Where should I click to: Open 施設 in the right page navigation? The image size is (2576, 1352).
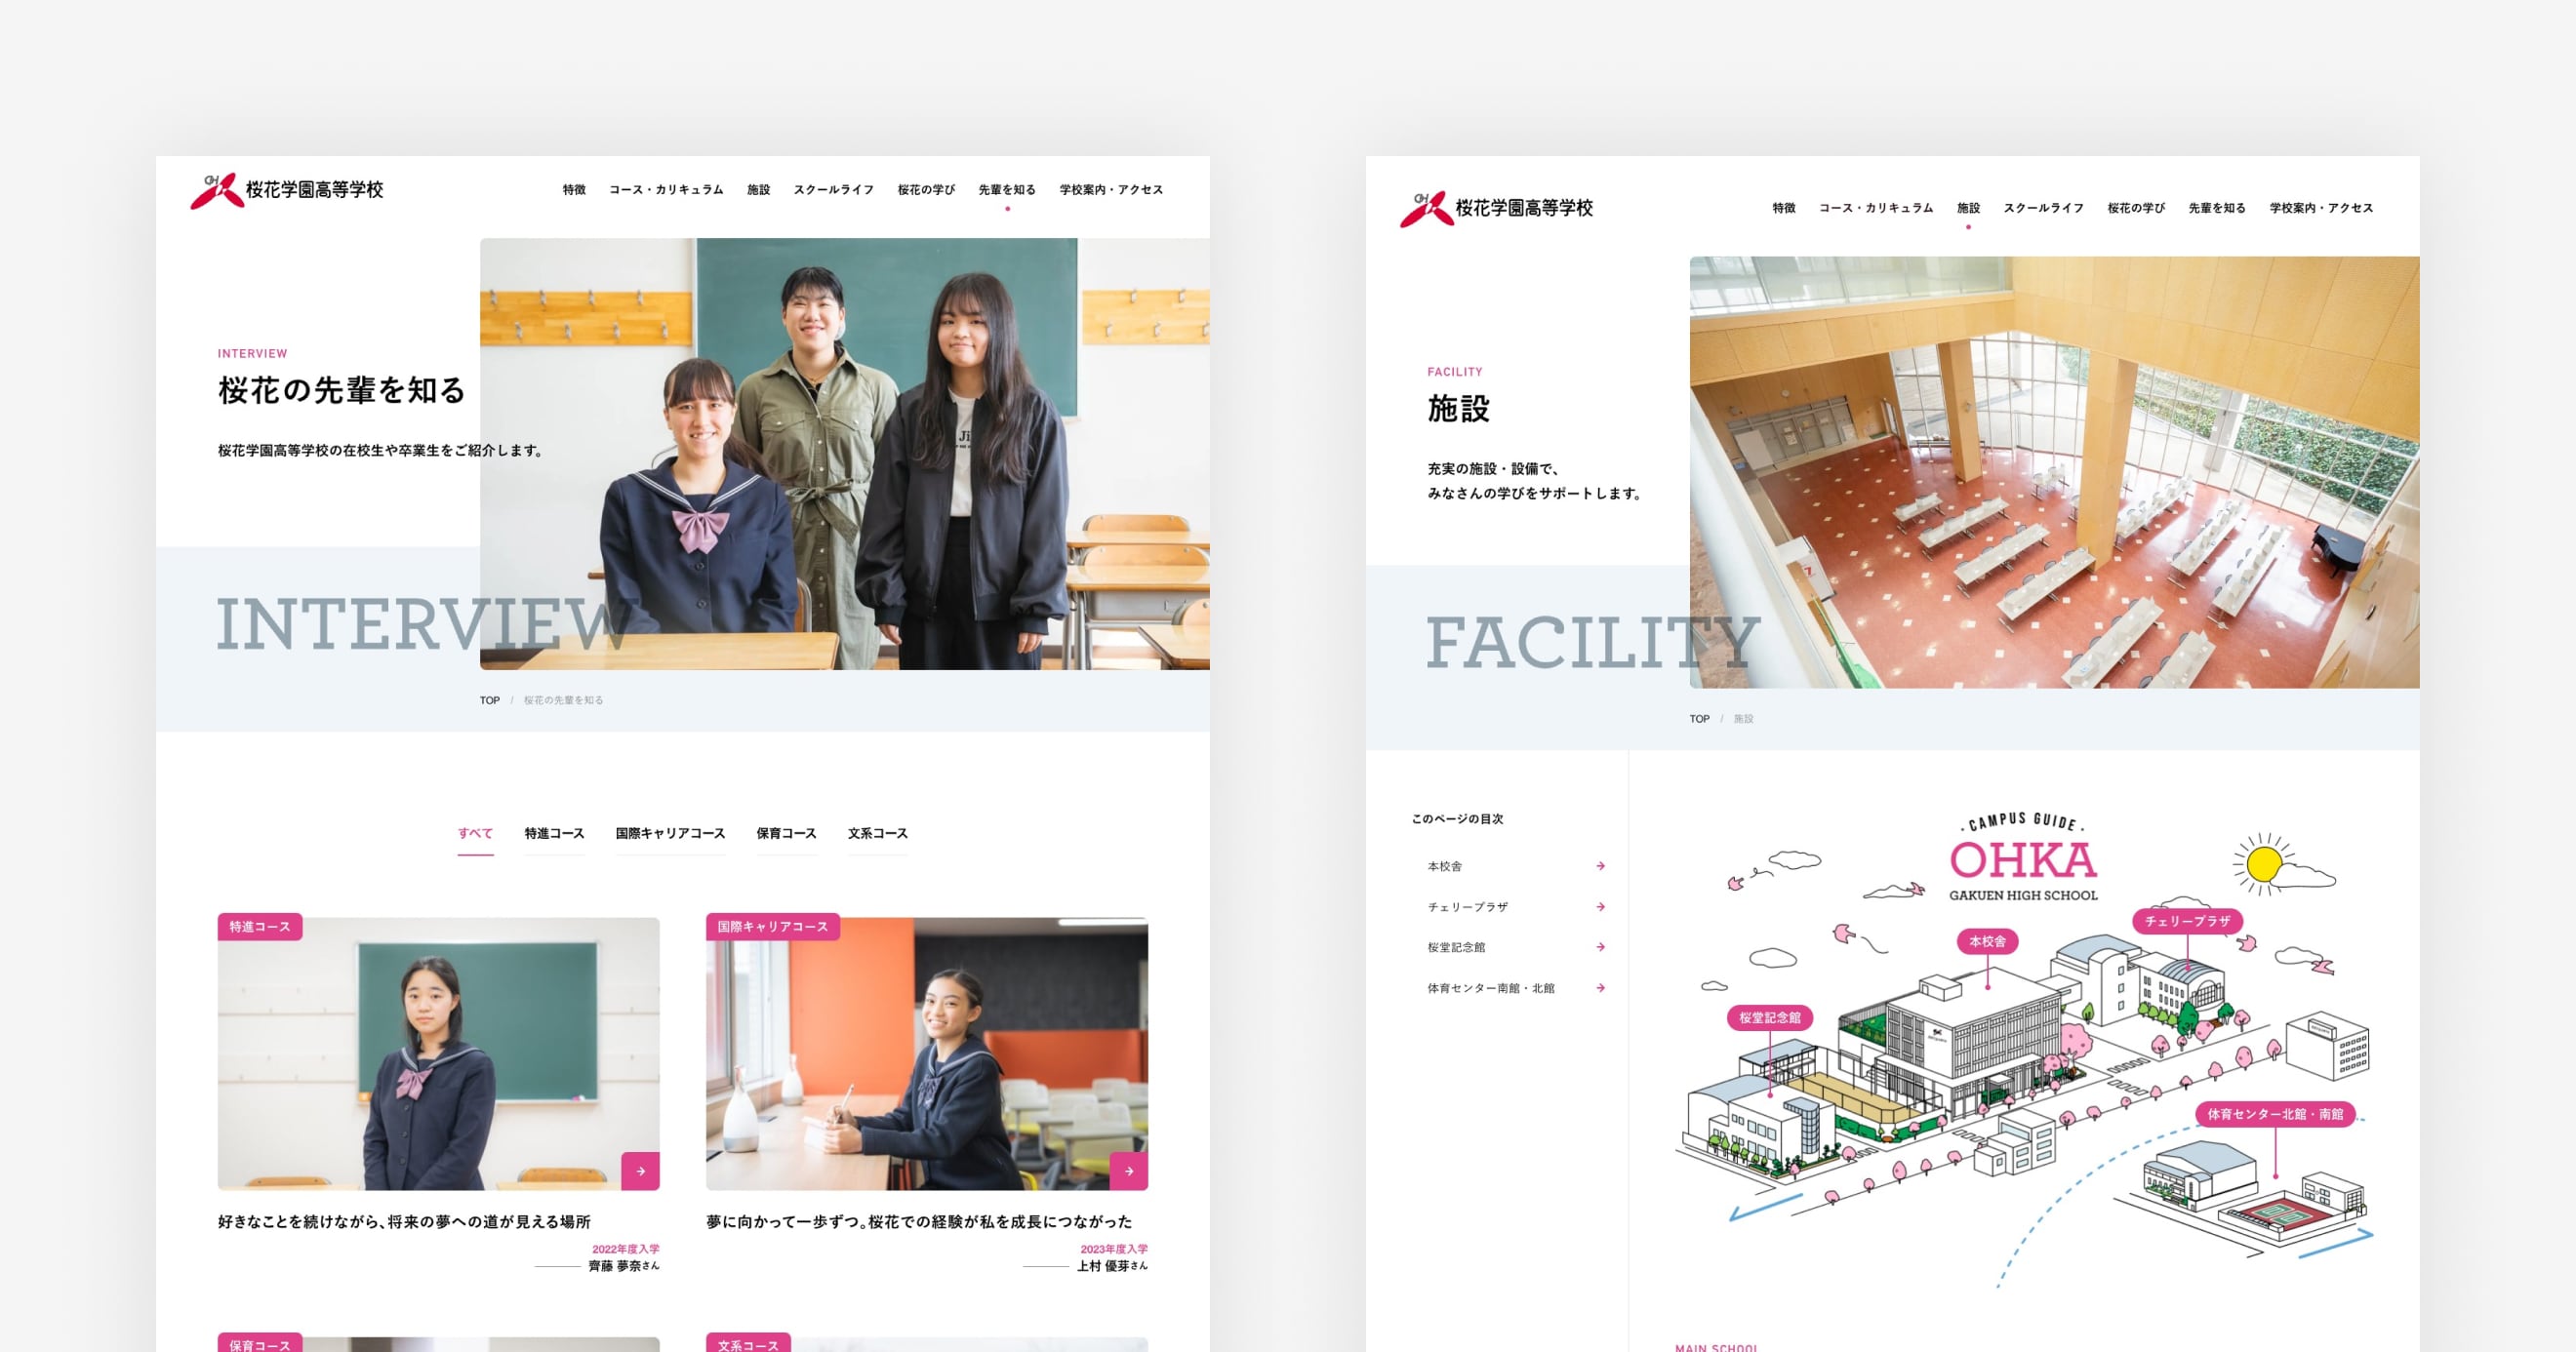(x=1968, y=208)
